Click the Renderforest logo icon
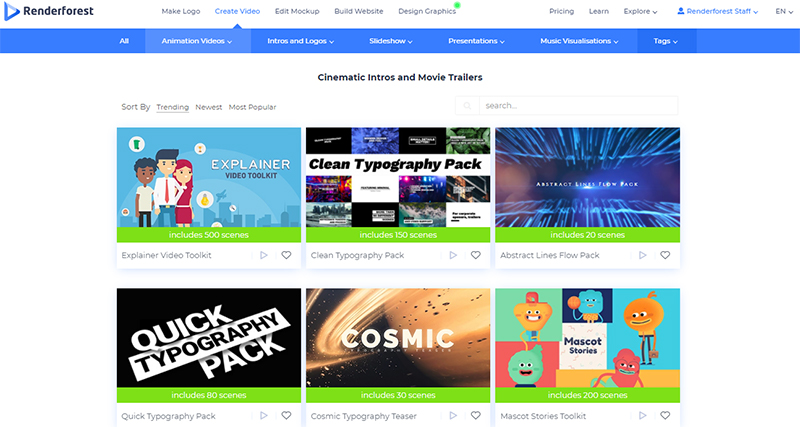Screen dimensions: 800x427 (x=12, y=12)
